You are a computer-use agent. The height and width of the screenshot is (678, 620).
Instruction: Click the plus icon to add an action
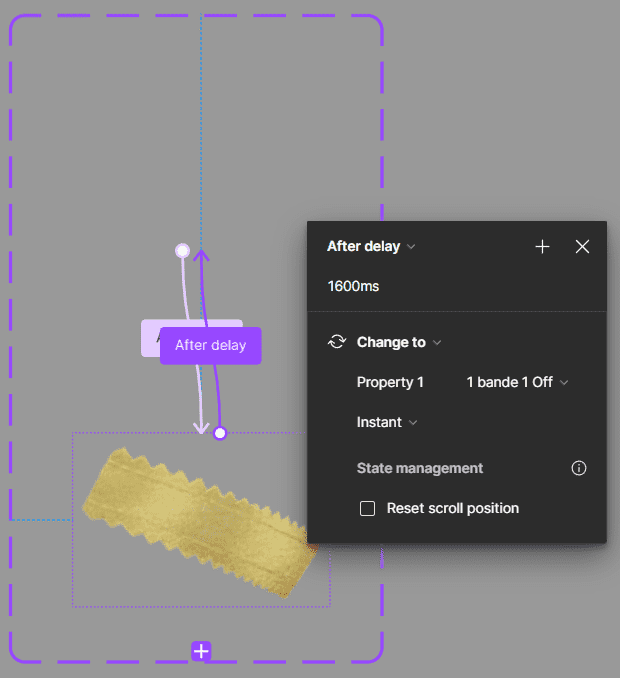tap(542, 247)
